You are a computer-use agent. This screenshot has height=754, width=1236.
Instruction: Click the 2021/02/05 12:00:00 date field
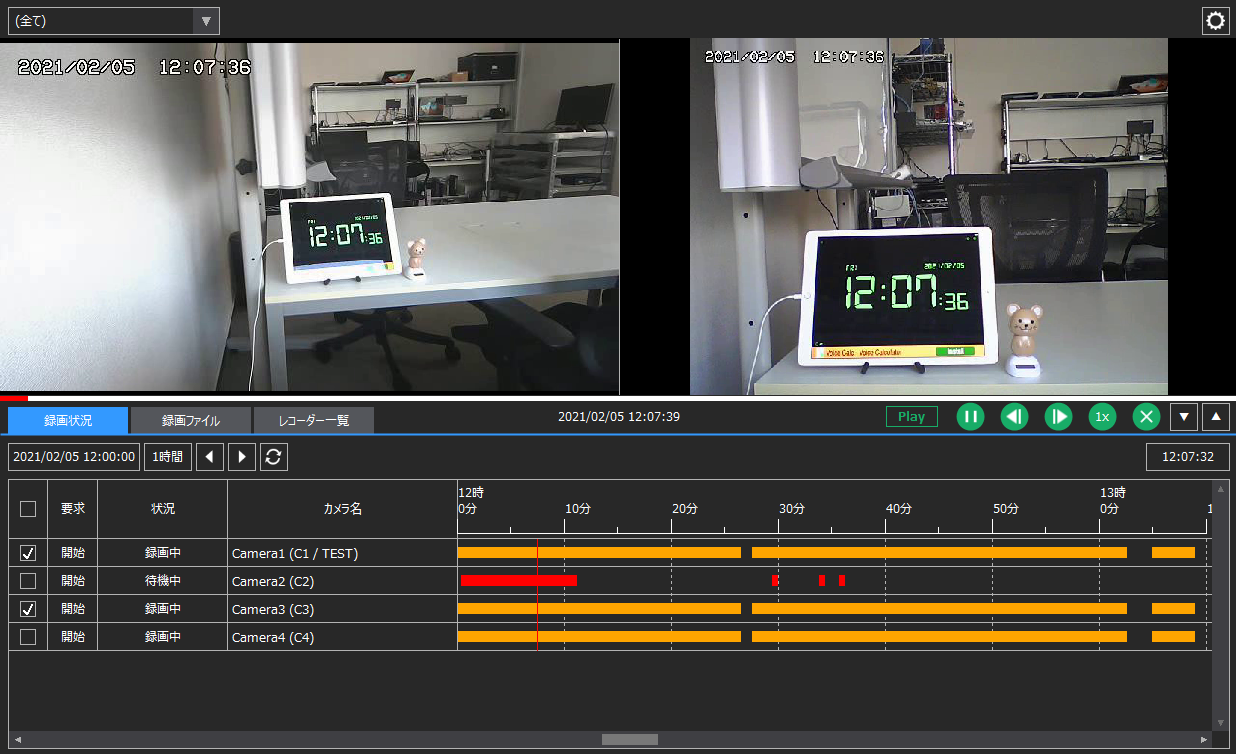[73, 457]
